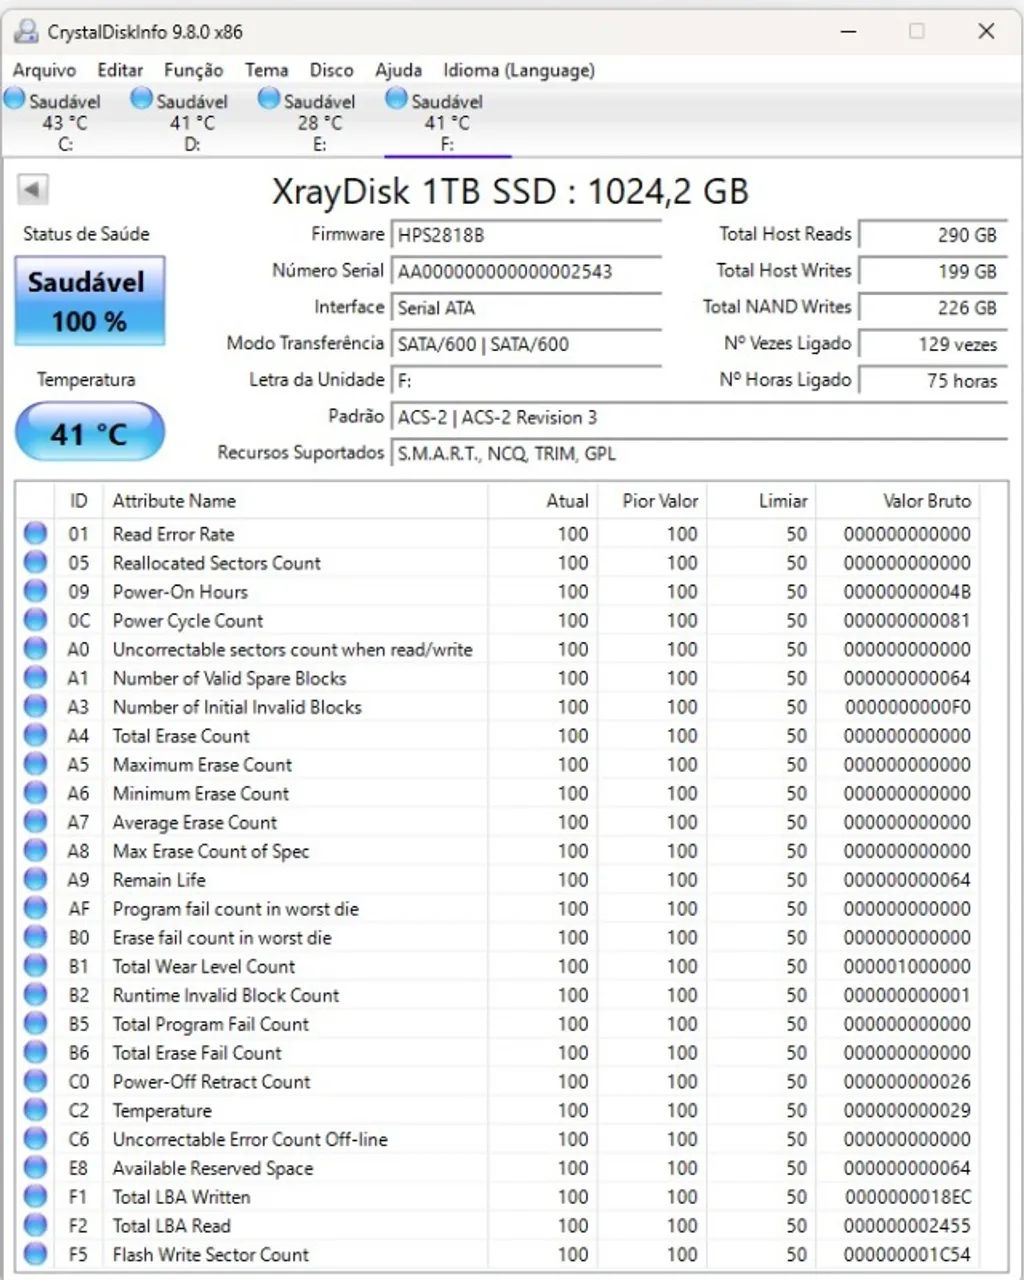Screen dimensions: 1024x1280
Task: Click the 41 °C temperature button
Action: coord(90,433)
